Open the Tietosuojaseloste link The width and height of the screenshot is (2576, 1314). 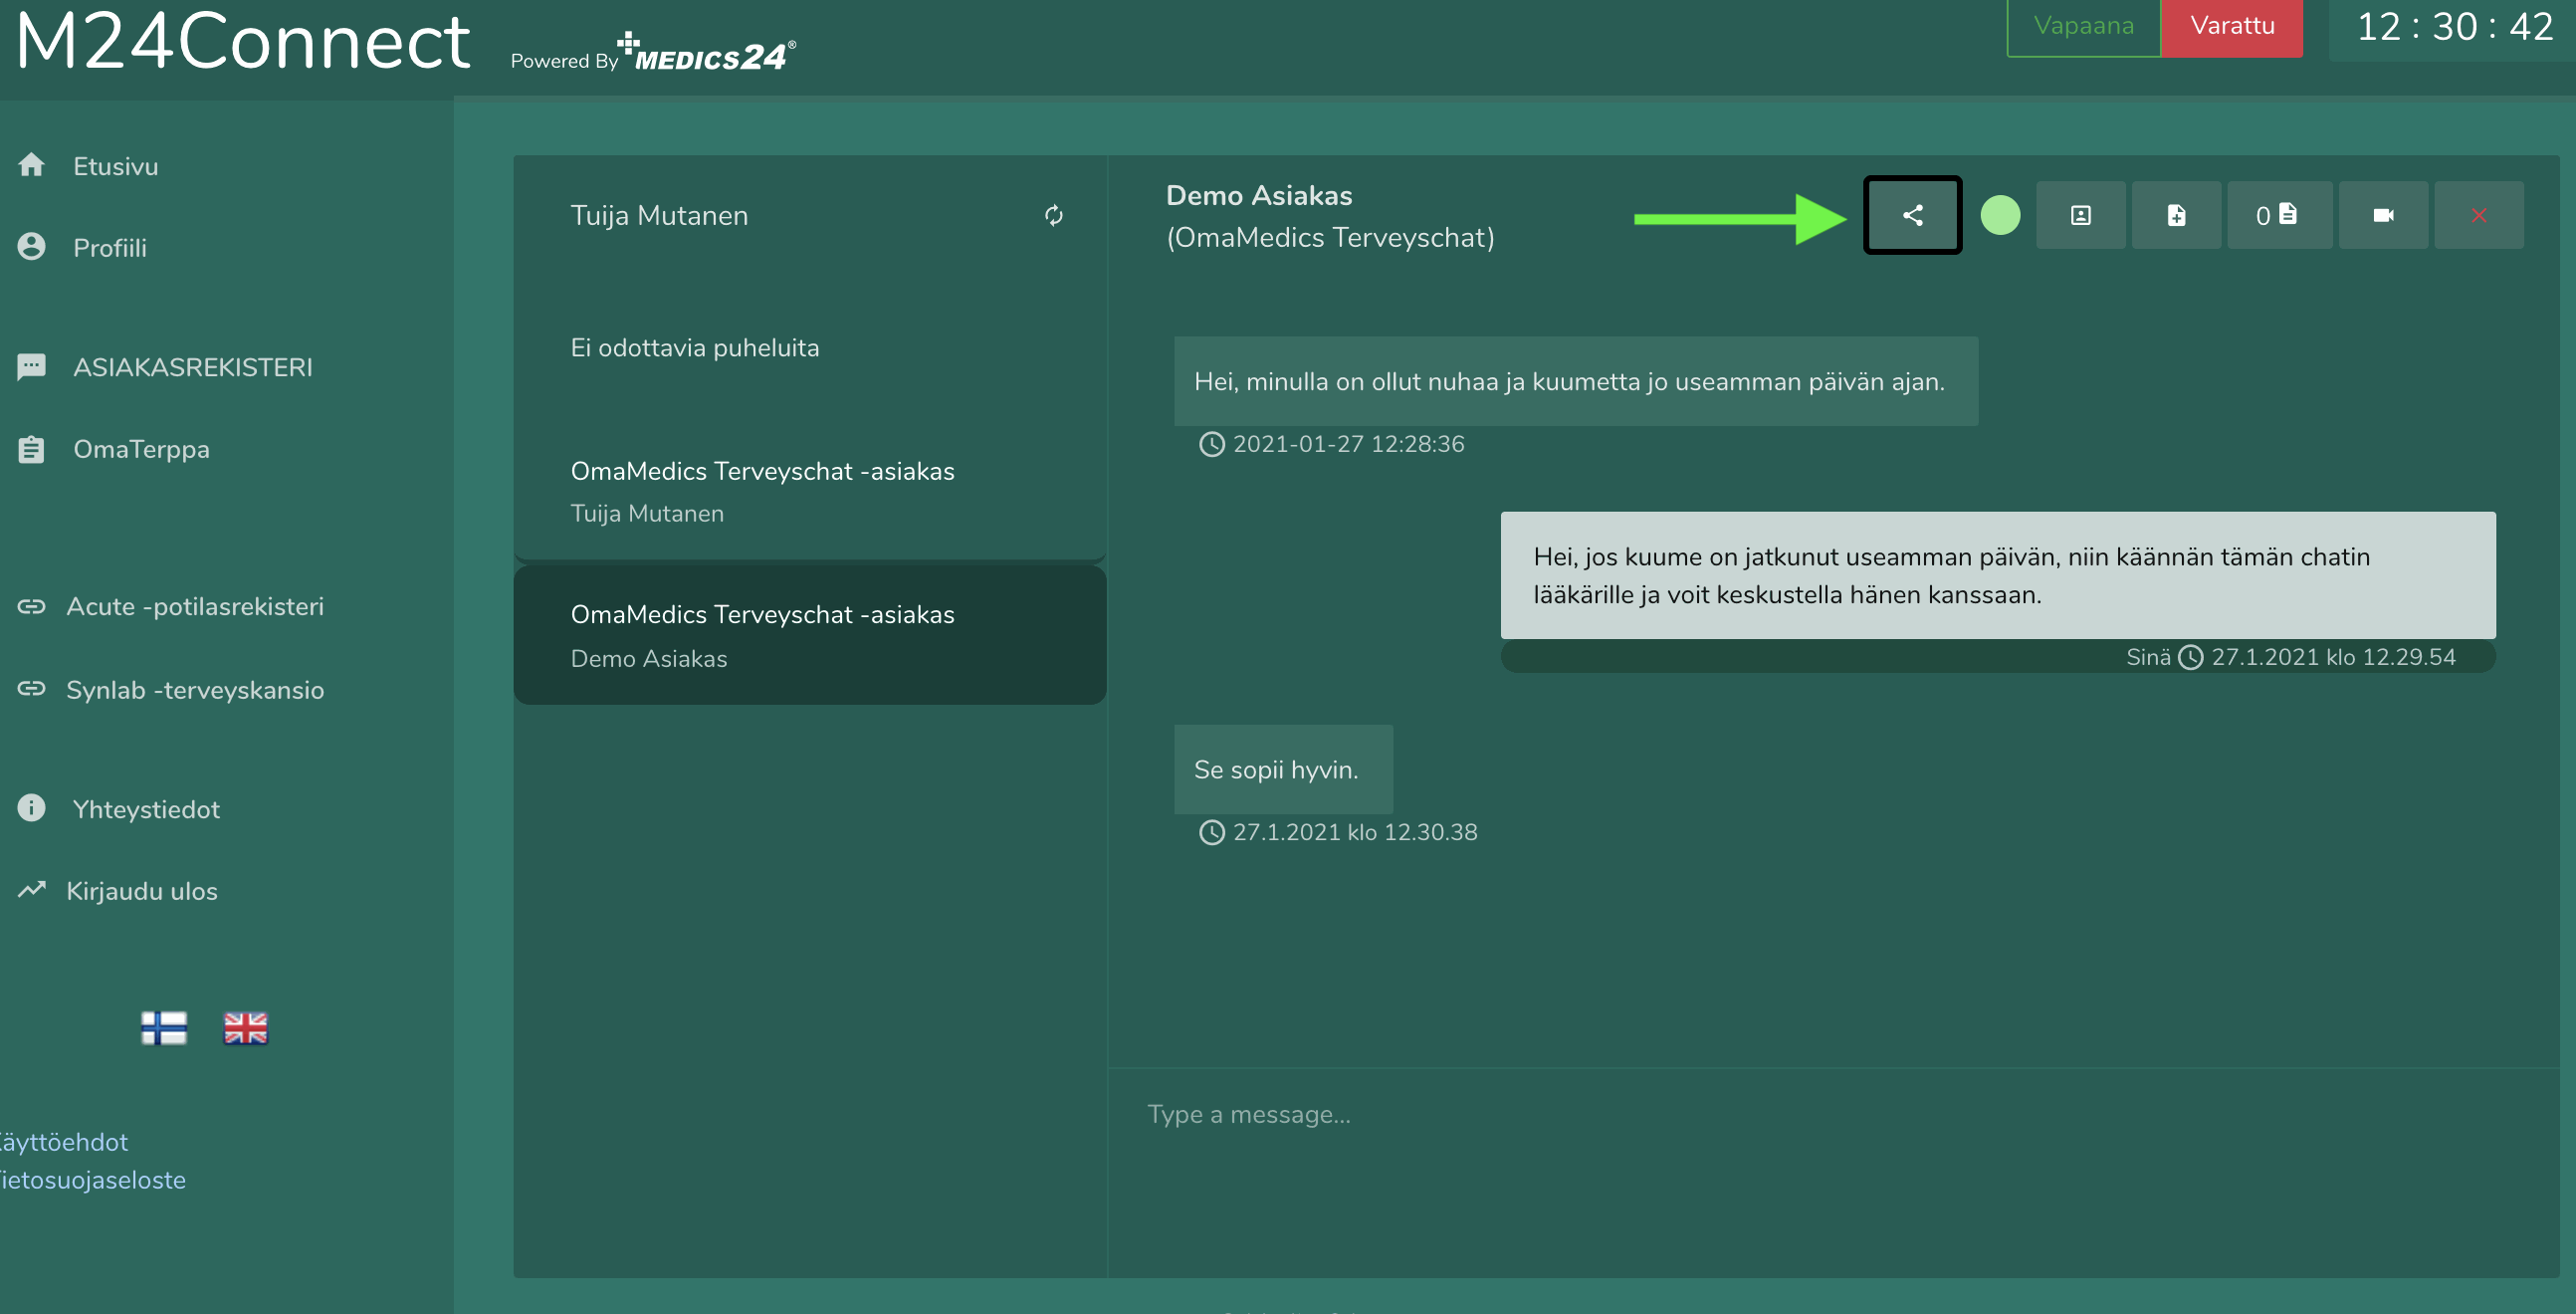[x=91, y=1180]
